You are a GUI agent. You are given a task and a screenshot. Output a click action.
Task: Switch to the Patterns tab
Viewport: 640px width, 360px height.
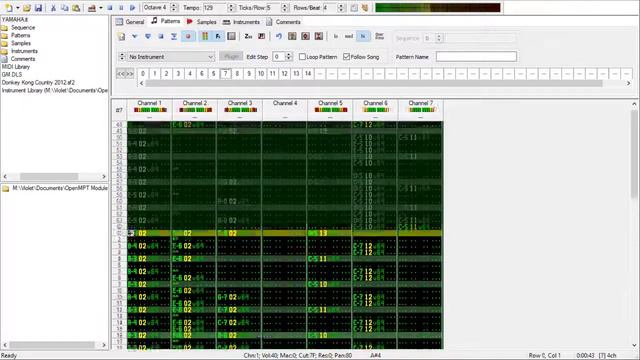(x=165, y=21)
